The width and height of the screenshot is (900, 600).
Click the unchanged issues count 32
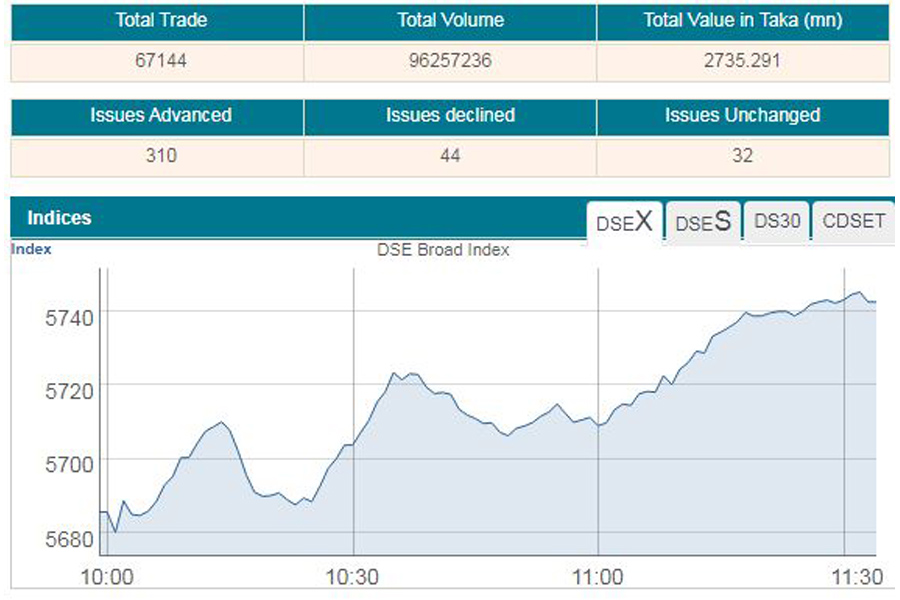(742, 155)
